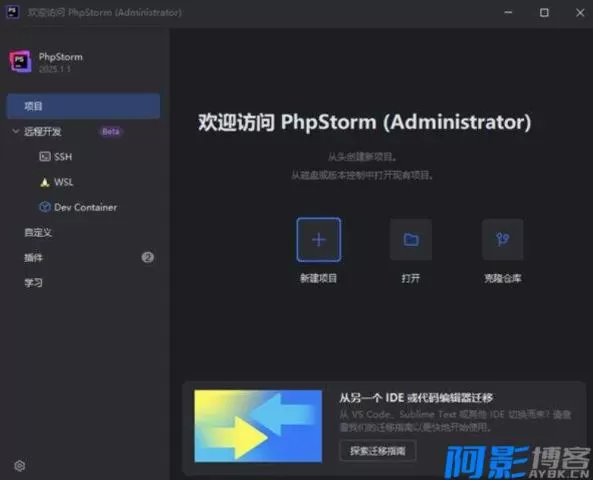The width and height of the screenshot is (593, 480).
Task: Click the New Project plus icon
Action: coord(319,239)
